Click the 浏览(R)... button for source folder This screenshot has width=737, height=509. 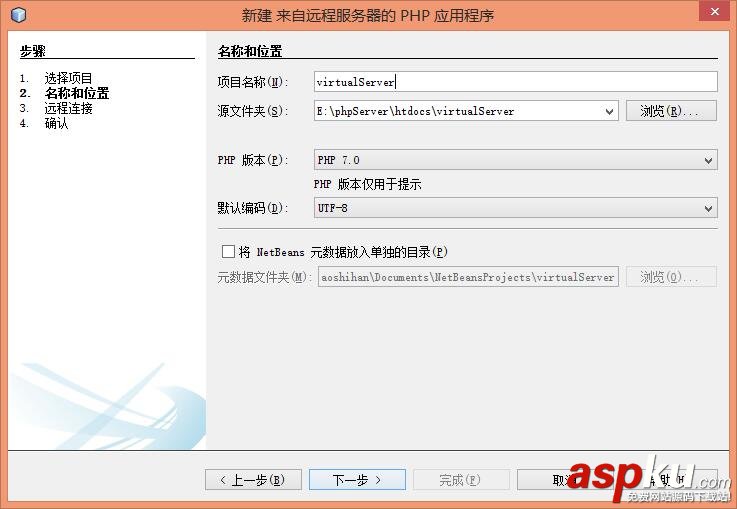(671, 111)
